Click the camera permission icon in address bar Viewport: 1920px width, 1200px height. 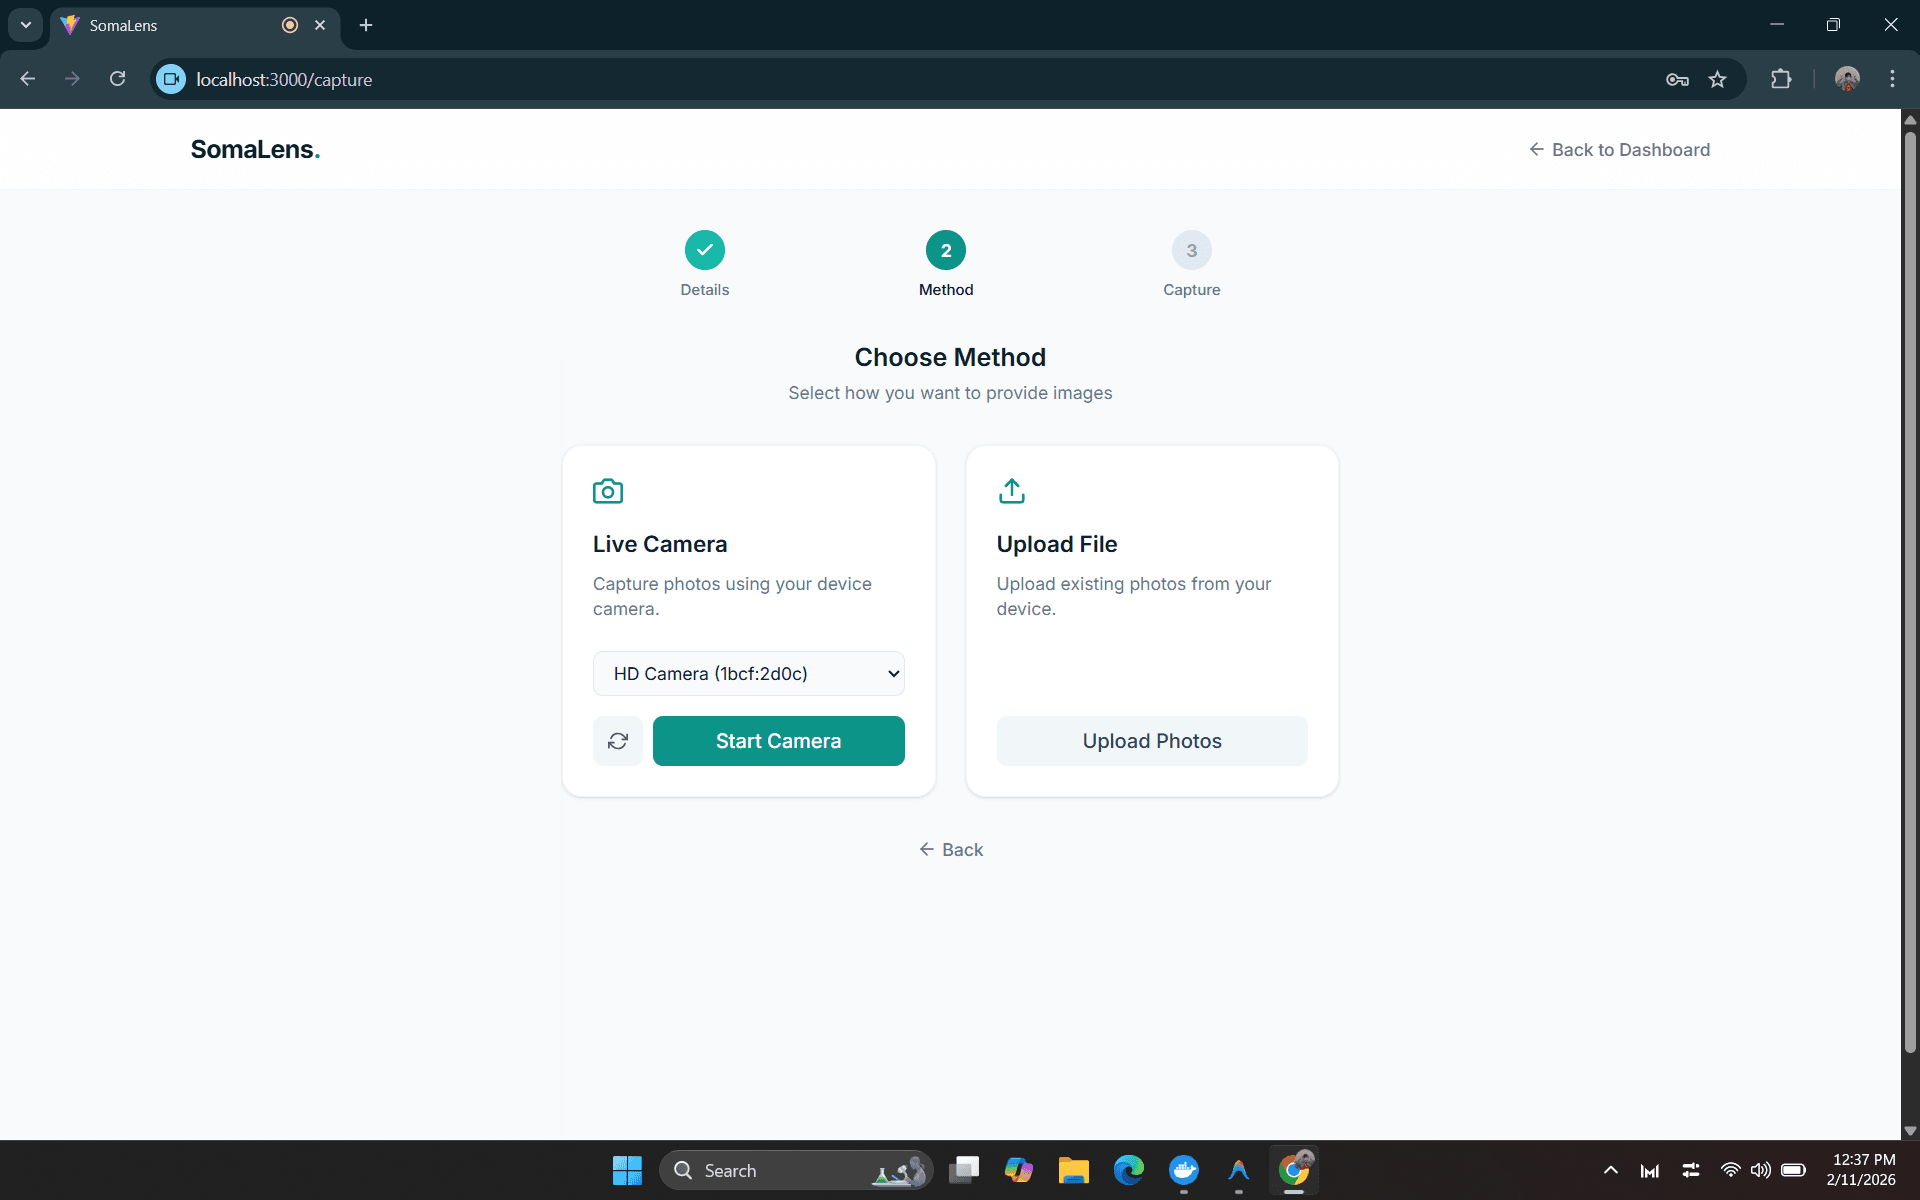[x=171, y=79]
